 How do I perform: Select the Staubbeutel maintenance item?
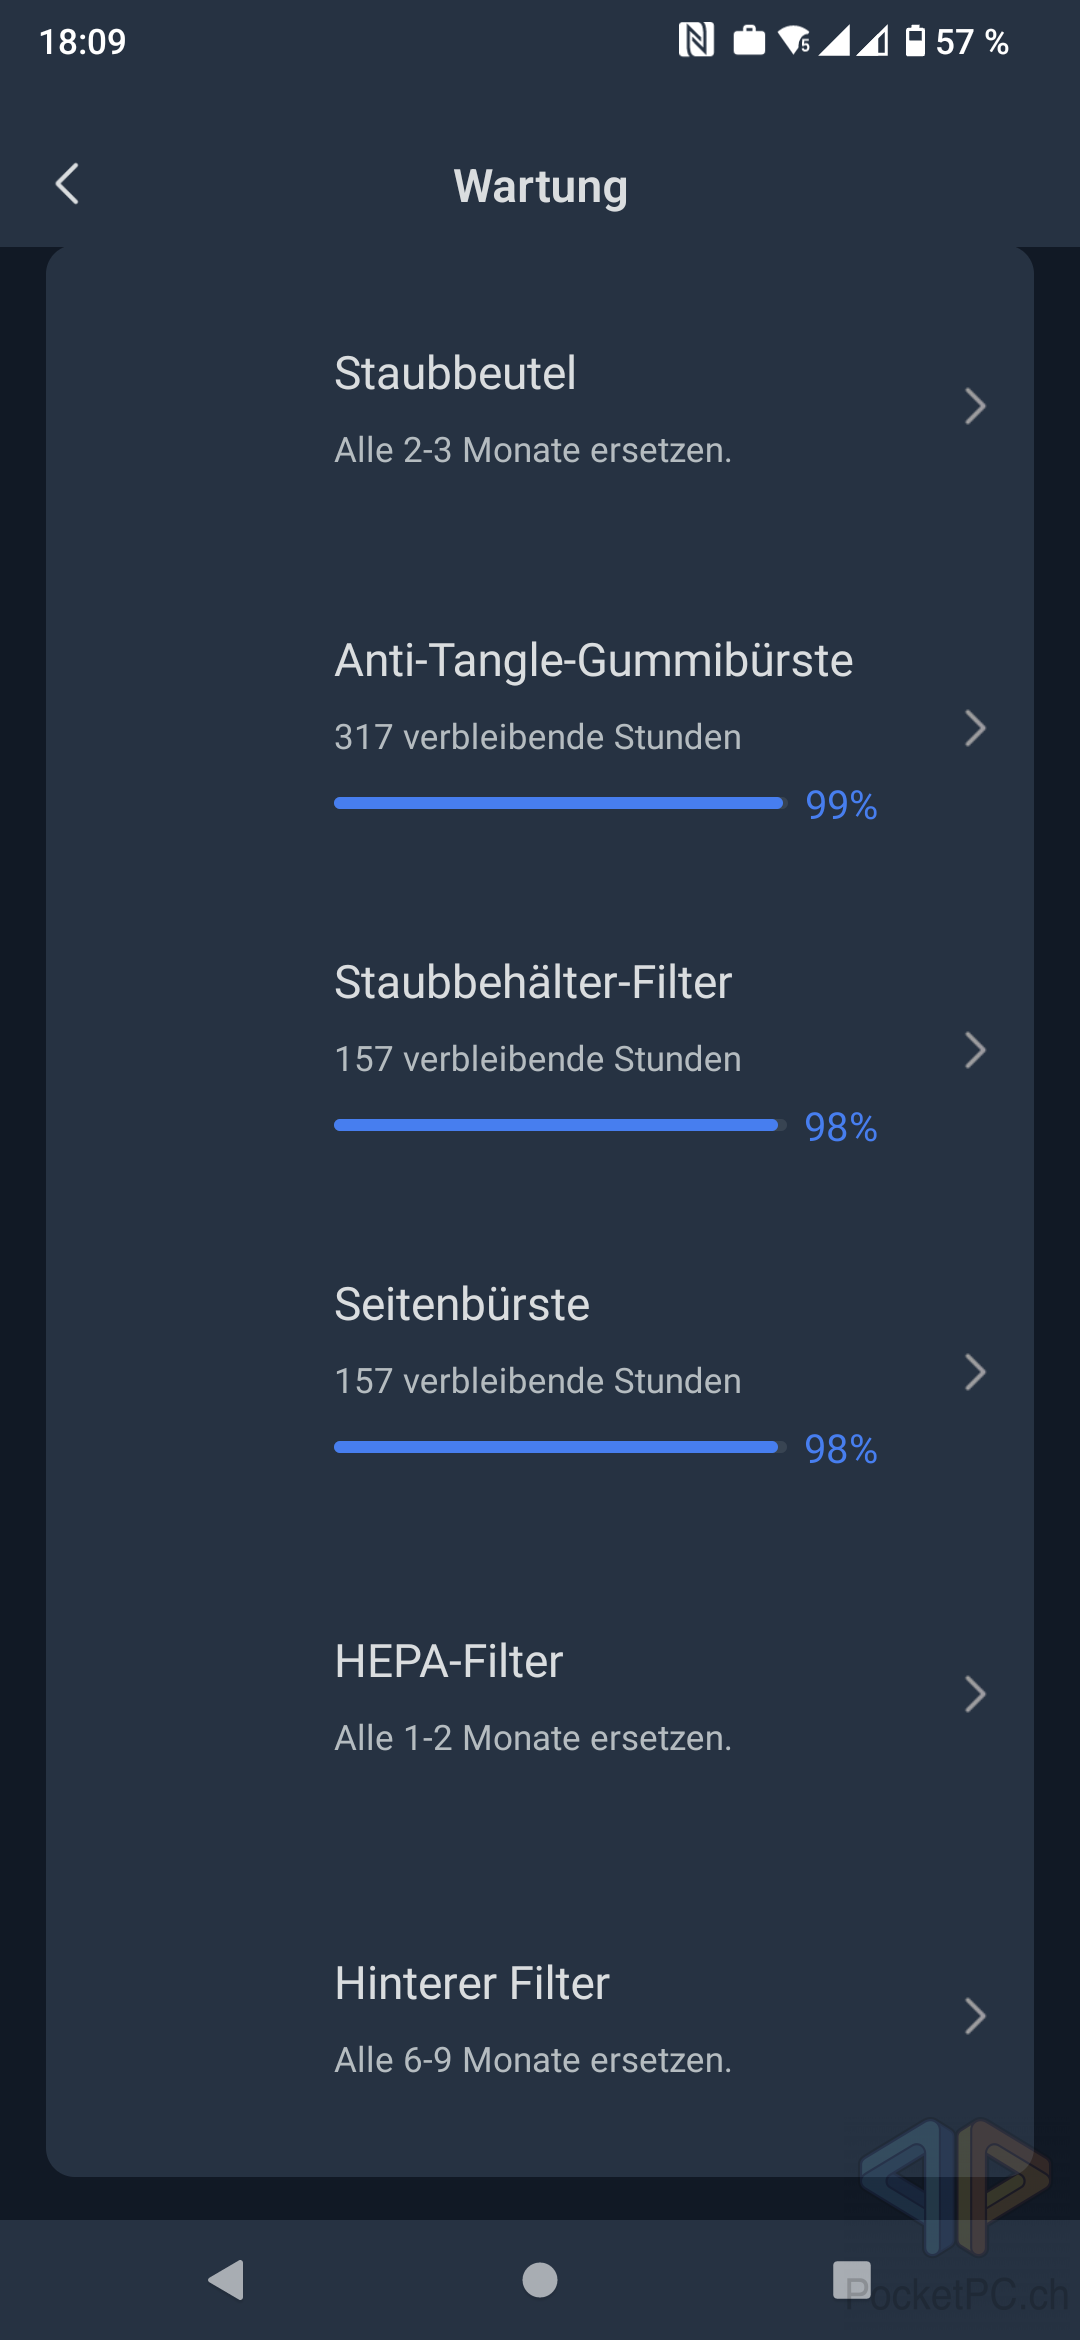point(455,374)
